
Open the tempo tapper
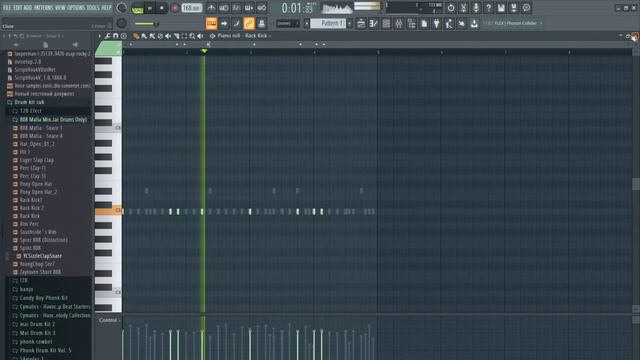pos(449,24)
